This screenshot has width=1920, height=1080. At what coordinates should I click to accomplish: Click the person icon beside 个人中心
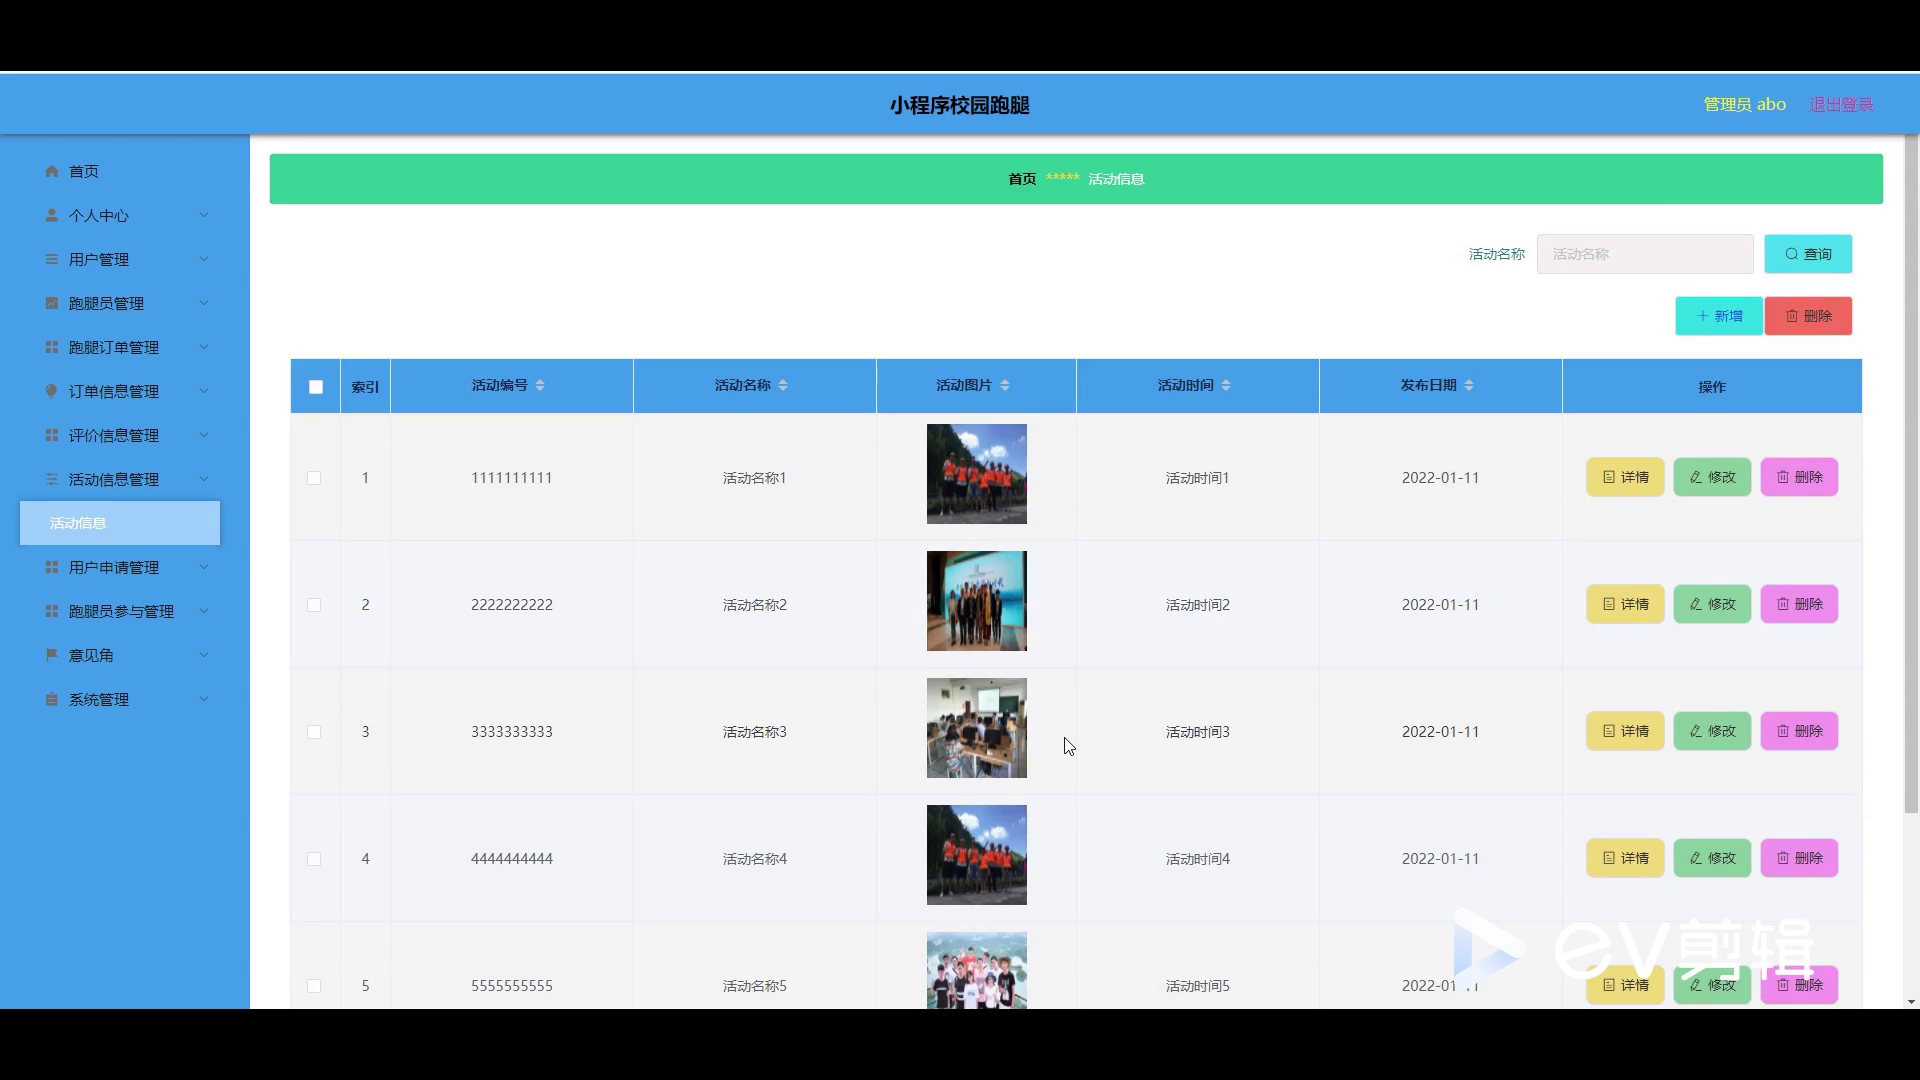52,215
